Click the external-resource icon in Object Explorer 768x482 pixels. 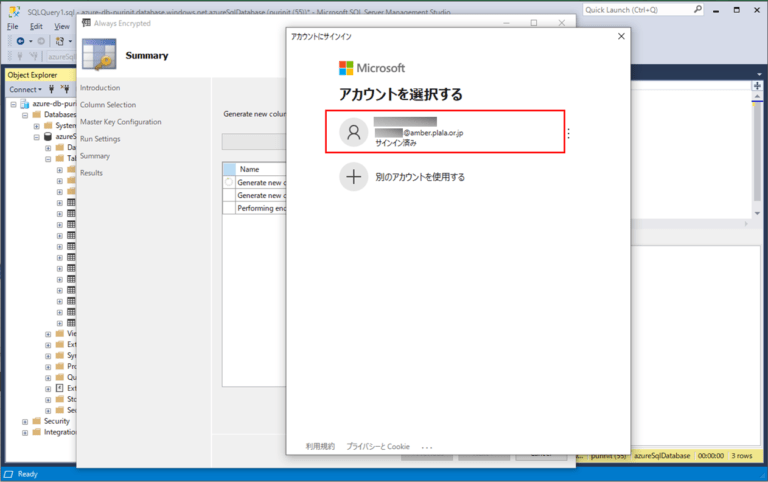(60, 388)
